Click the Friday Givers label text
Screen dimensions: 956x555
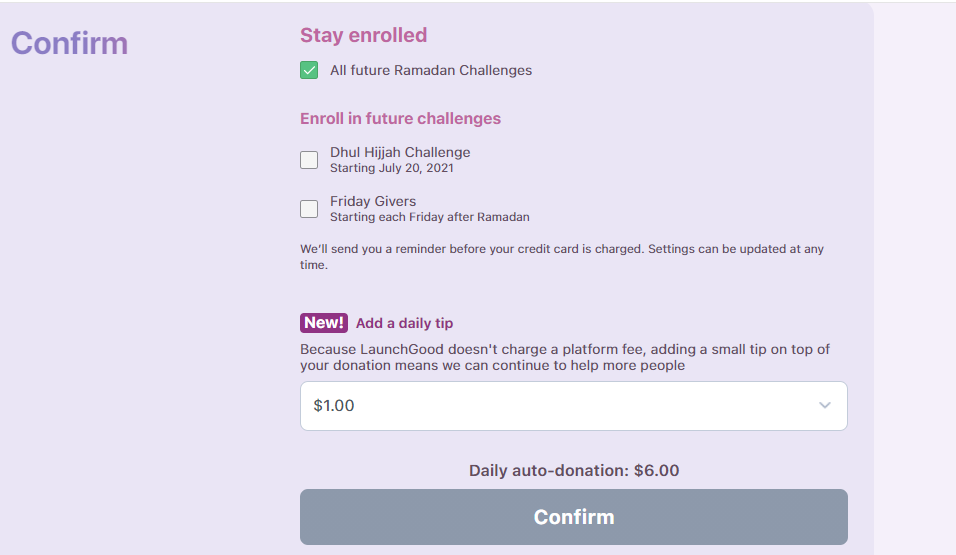[x=373, y=201]
